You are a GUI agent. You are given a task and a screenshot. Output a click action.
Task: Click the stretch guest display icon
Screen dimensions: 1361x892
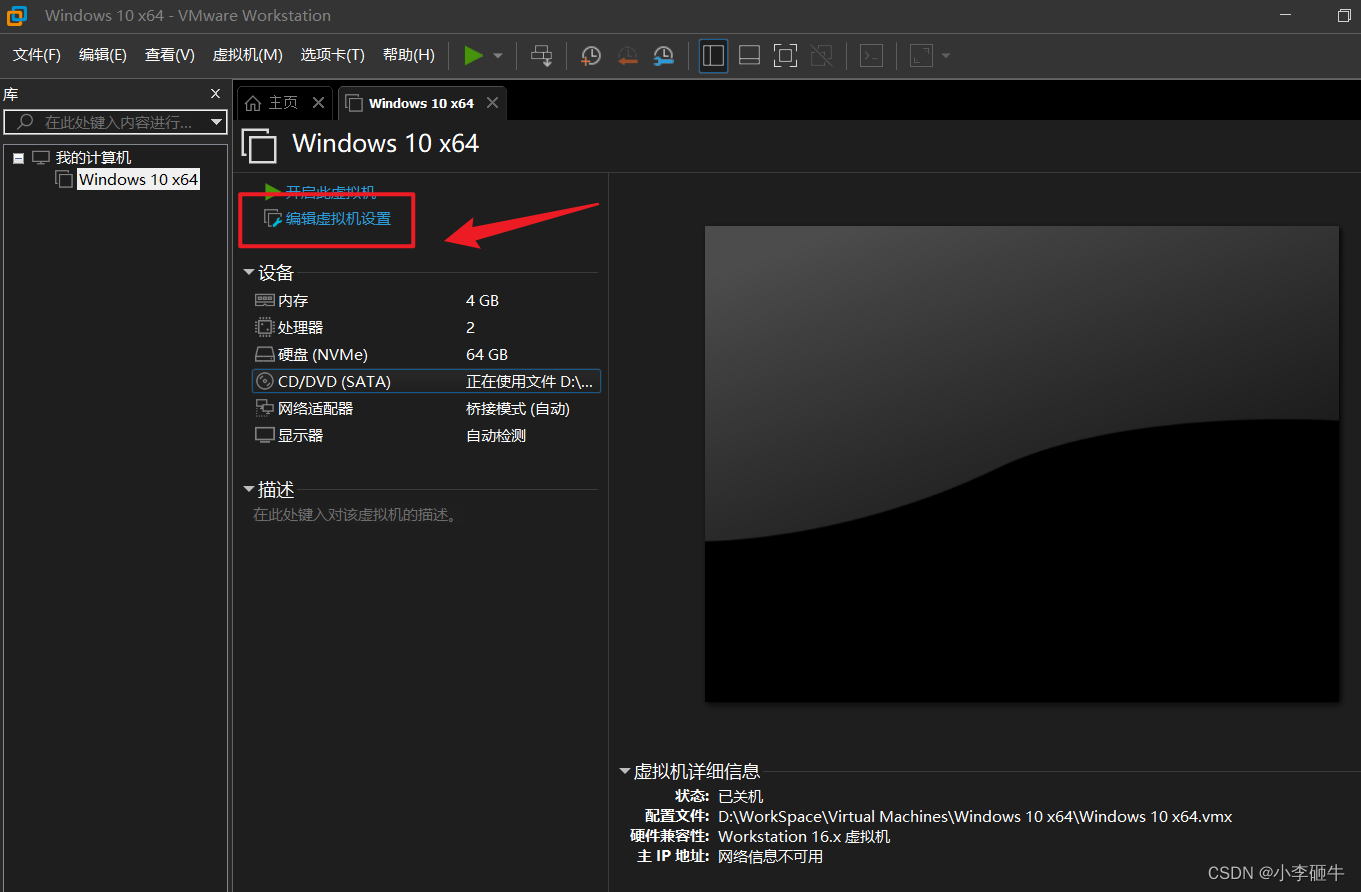point(922,55)
